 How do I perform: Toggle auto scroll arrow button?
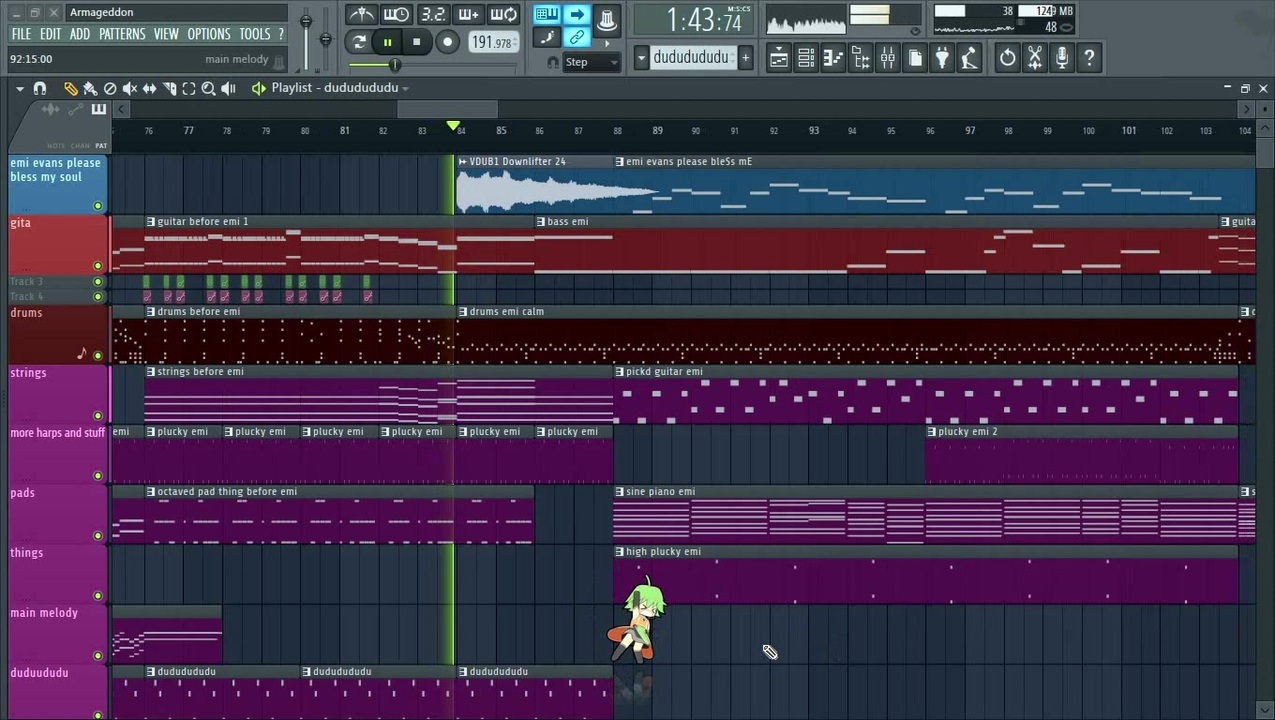(576, 15)
